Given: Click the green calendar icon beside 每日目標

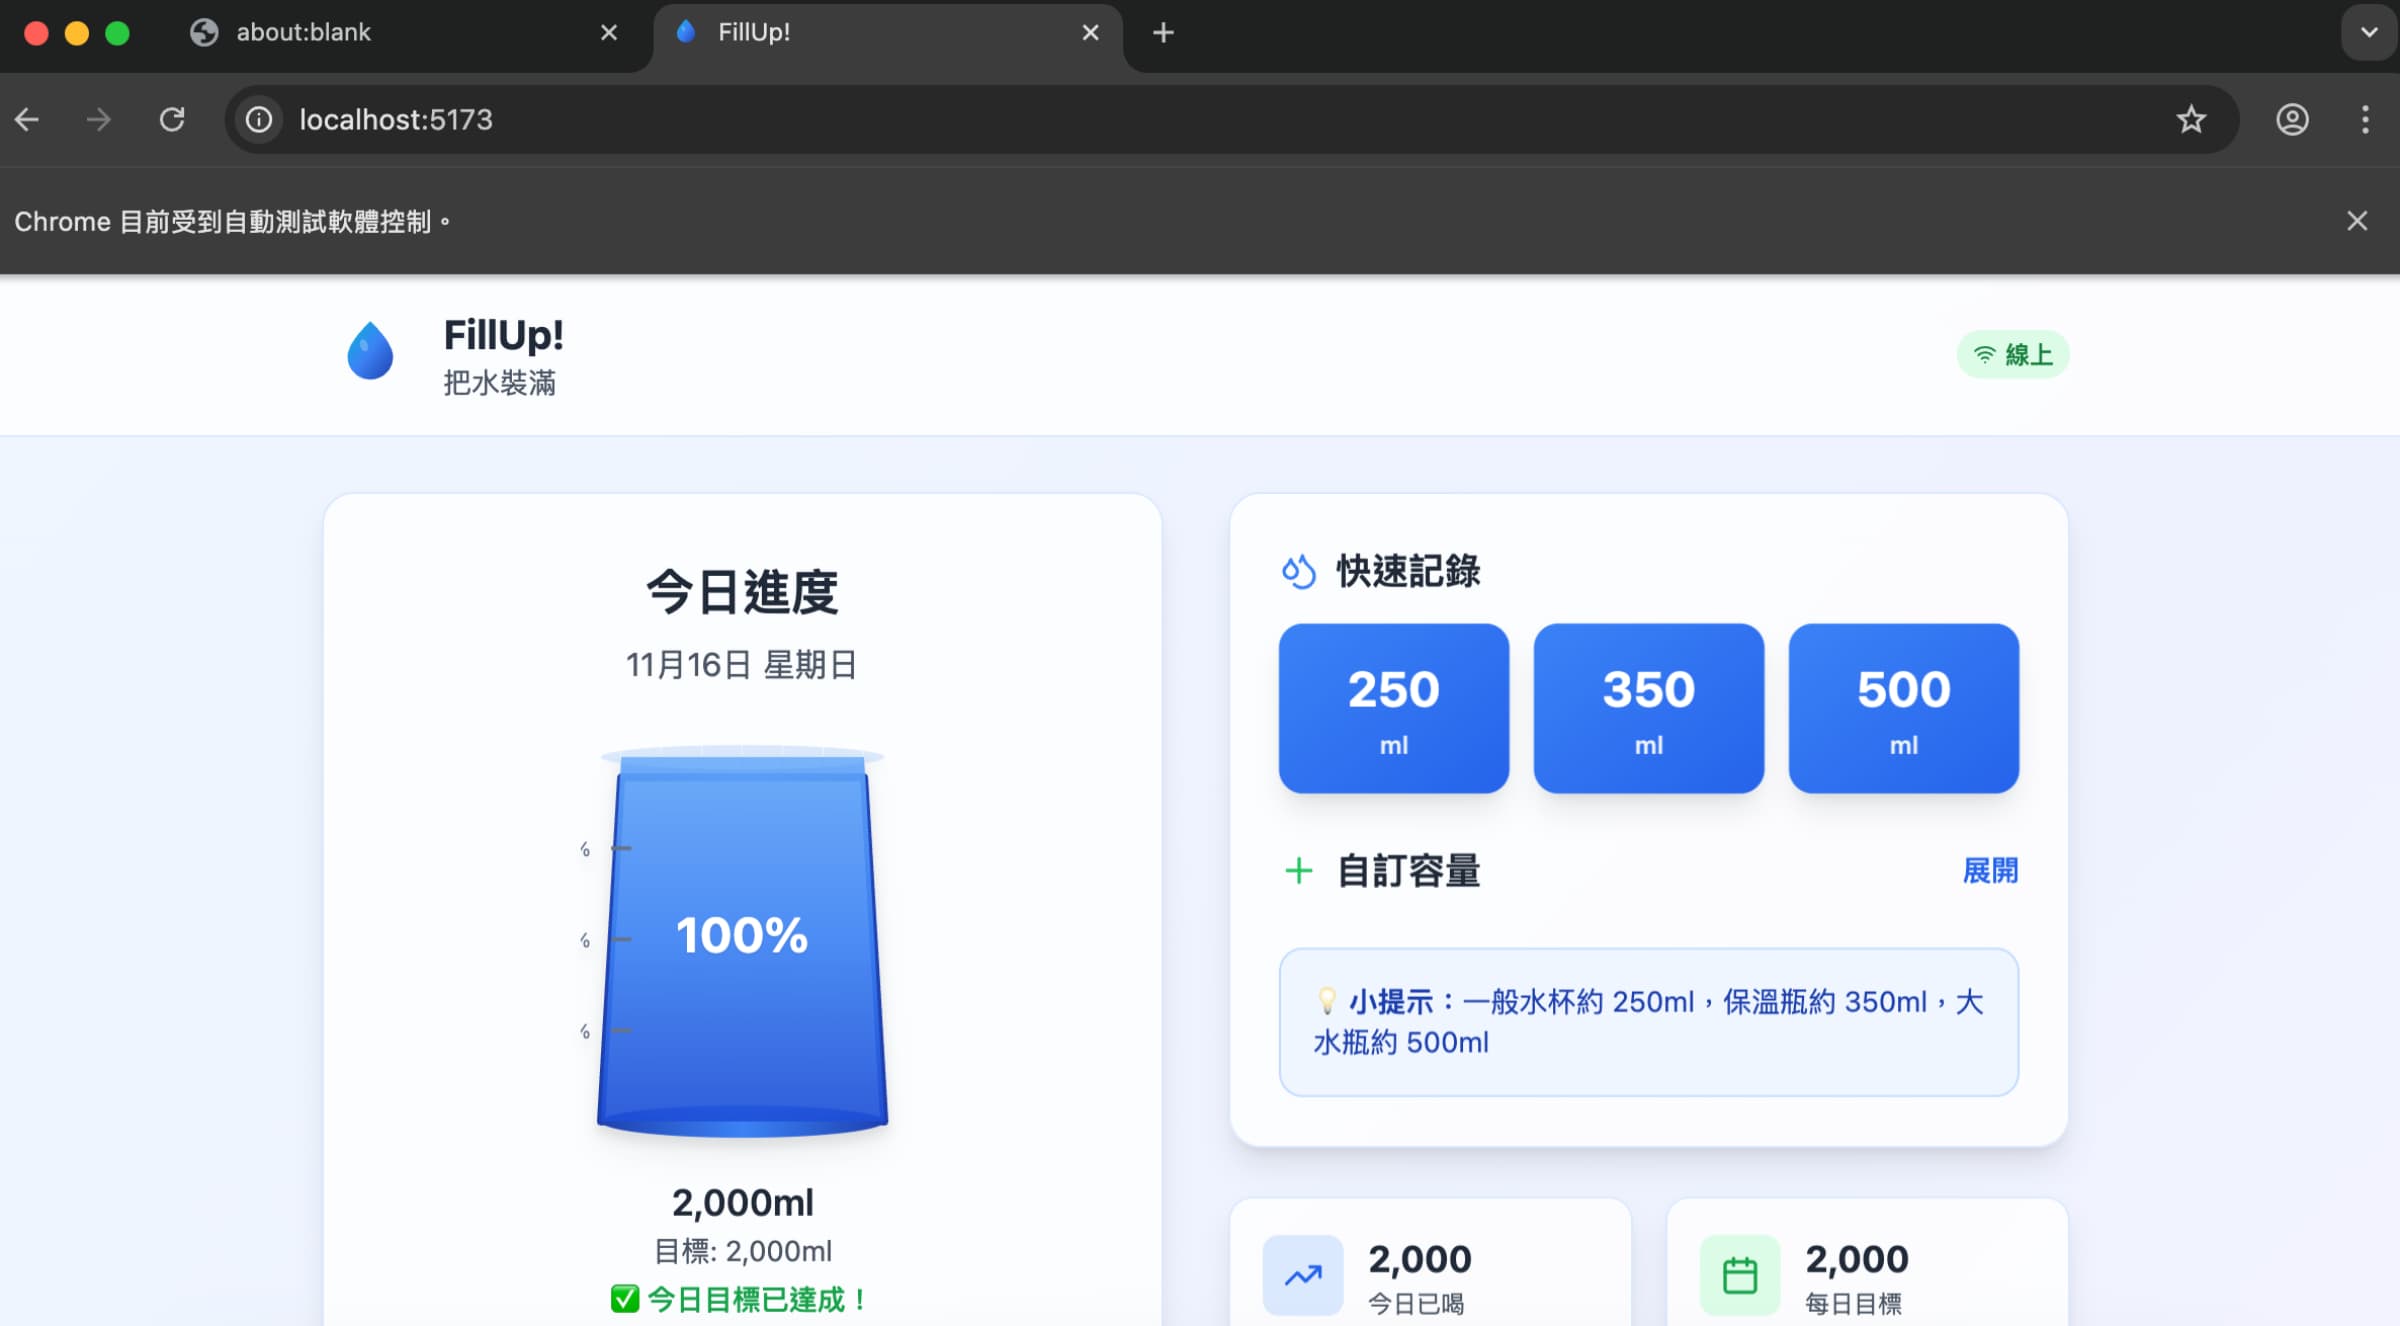Looking at the screenshot, I should pos(1740,1274).
